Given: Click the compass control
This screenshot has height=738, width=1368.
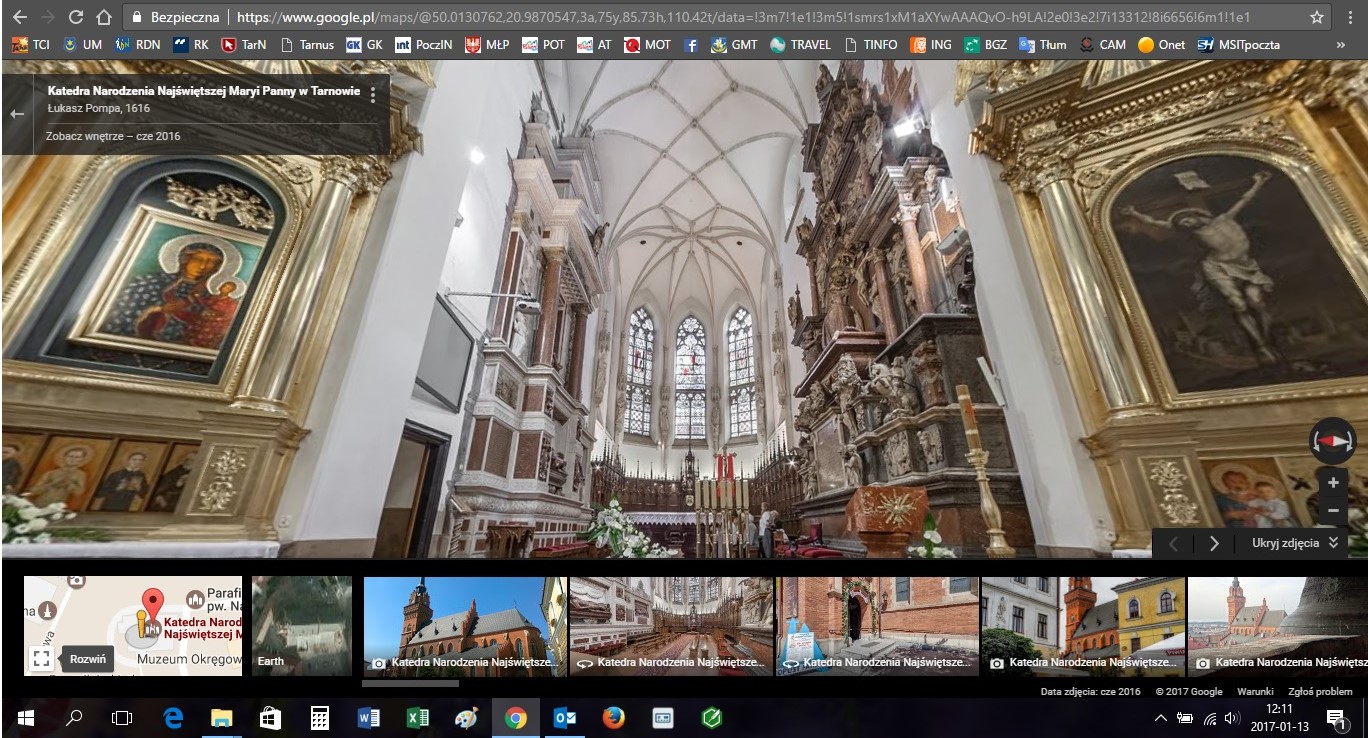Looking at the screenshot, I should 1332,441.
